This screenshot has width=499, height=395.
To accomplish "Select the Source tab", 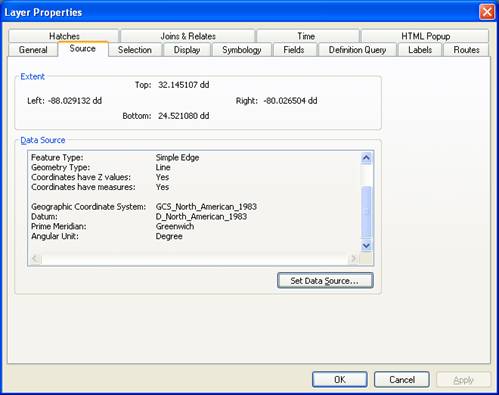I will (x=83, y=49).
